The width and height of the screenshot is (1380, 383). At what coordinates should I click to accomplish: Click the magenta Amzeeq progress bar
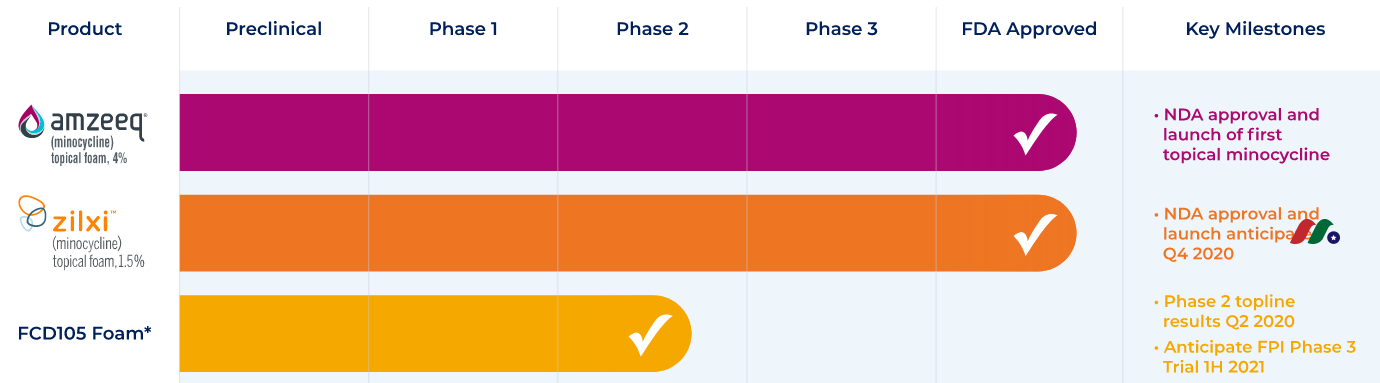coord(628,133)
